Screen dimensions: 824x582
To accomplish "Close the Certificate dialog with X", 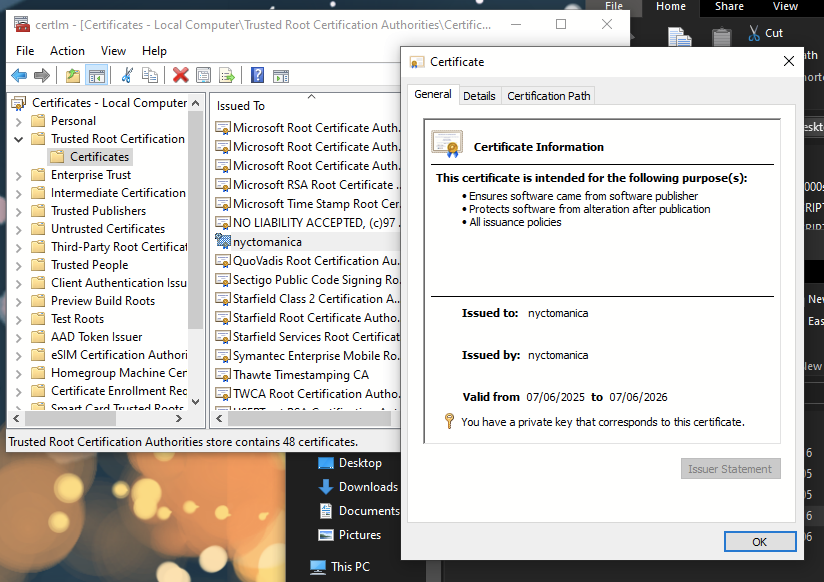I will (x=788, y=62).
